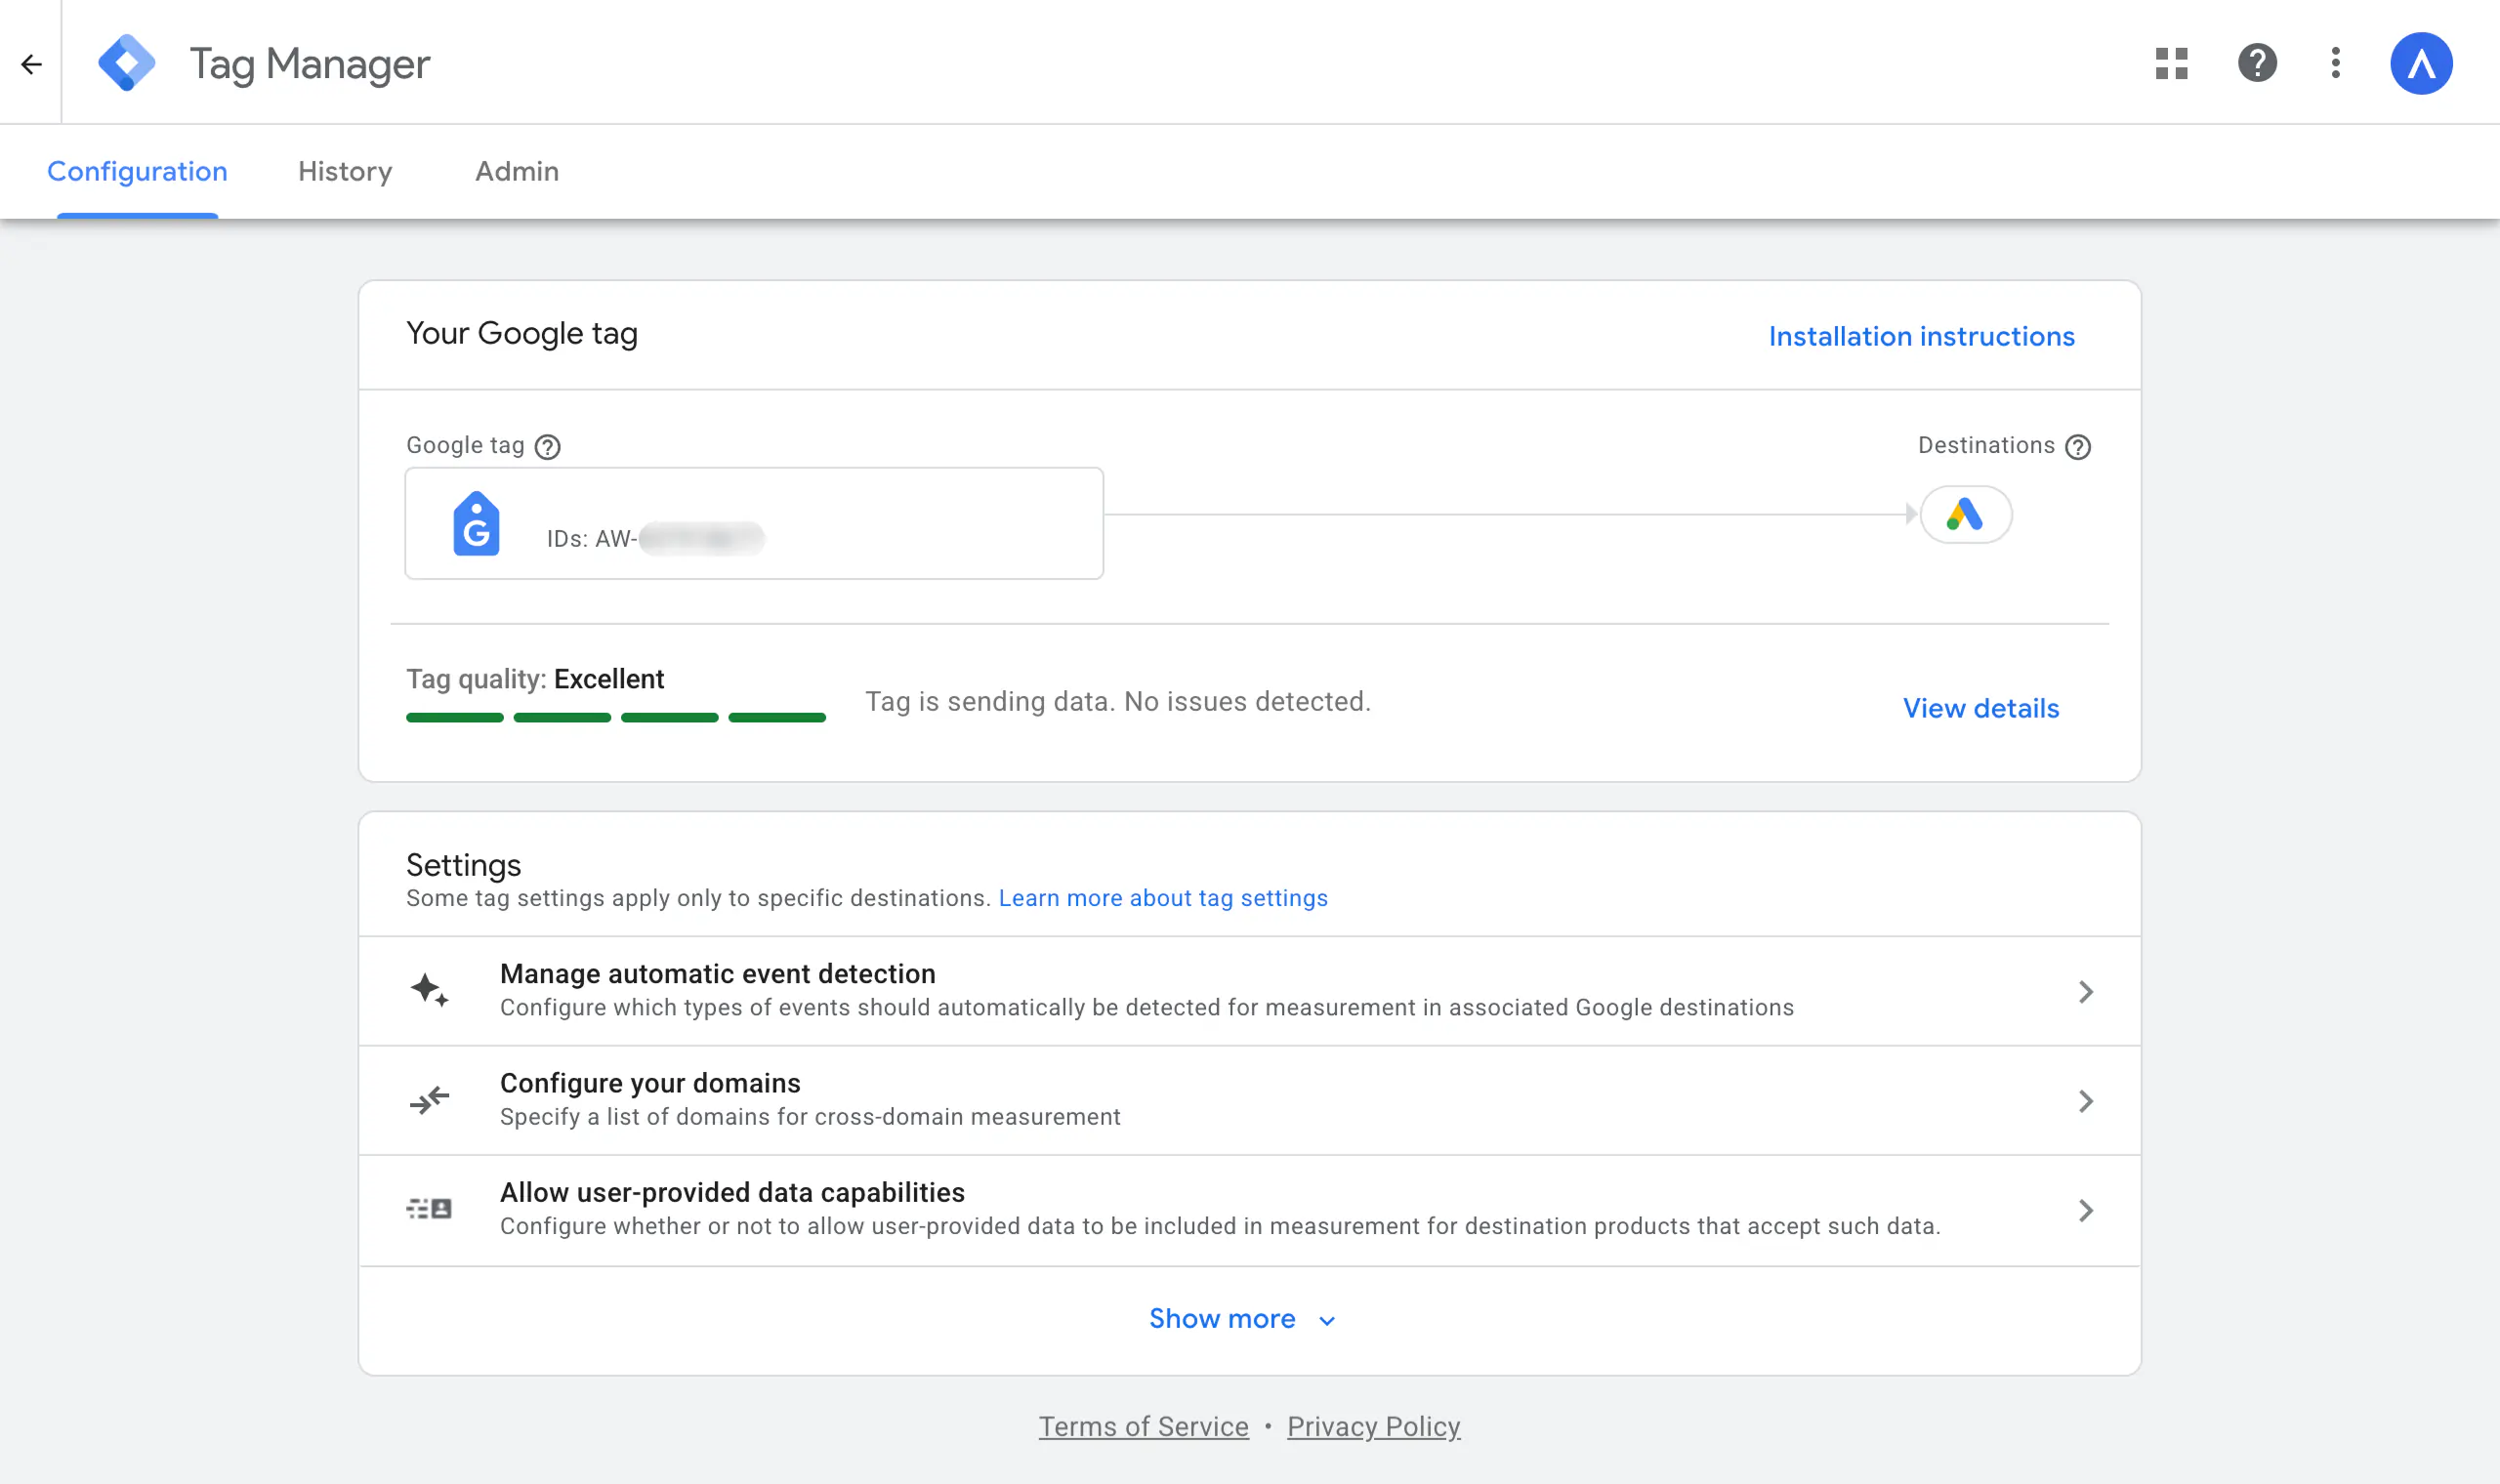This screenshot has width=2500, height=1484.
Task: Open the Google apps grid icon
Action: coord(2171,63)
